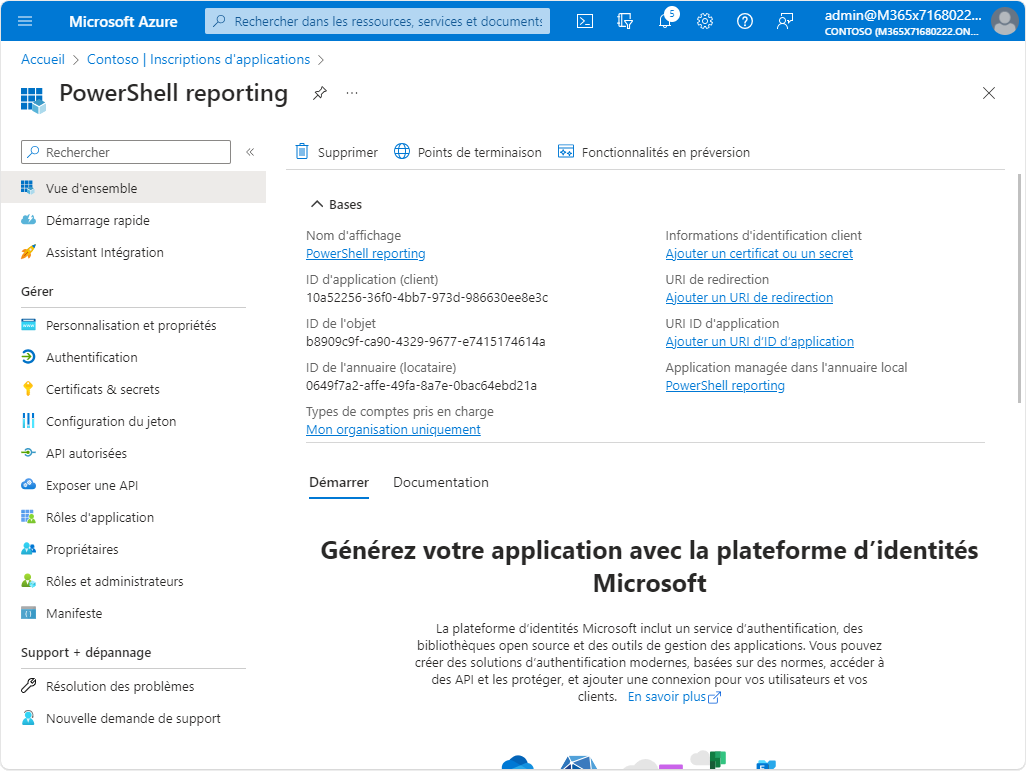Click the Propriétaires people icon

click(x=28, y=548)
